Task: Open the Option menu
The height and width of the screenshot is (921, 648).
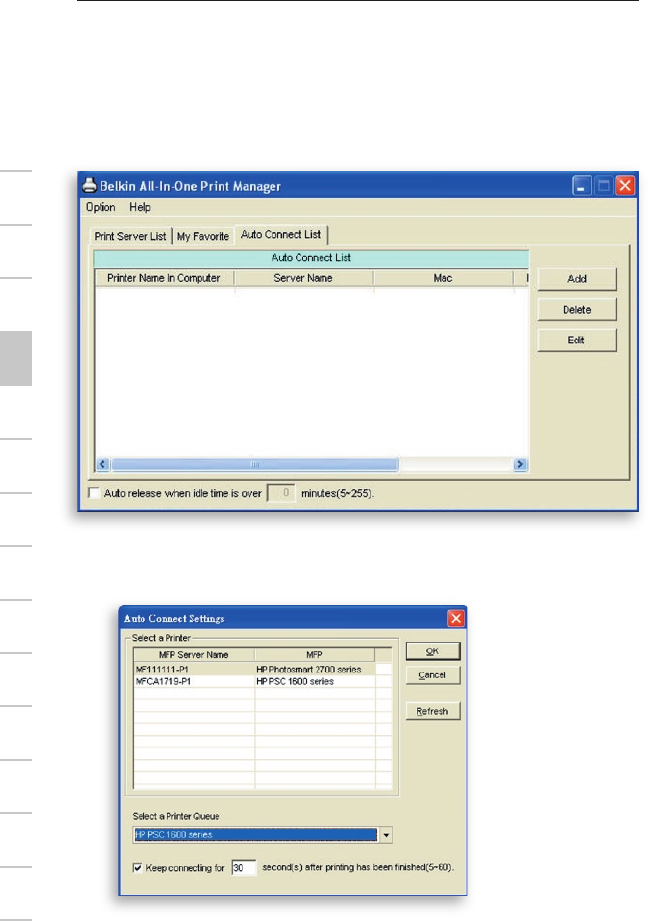Action: coord(100,207)
